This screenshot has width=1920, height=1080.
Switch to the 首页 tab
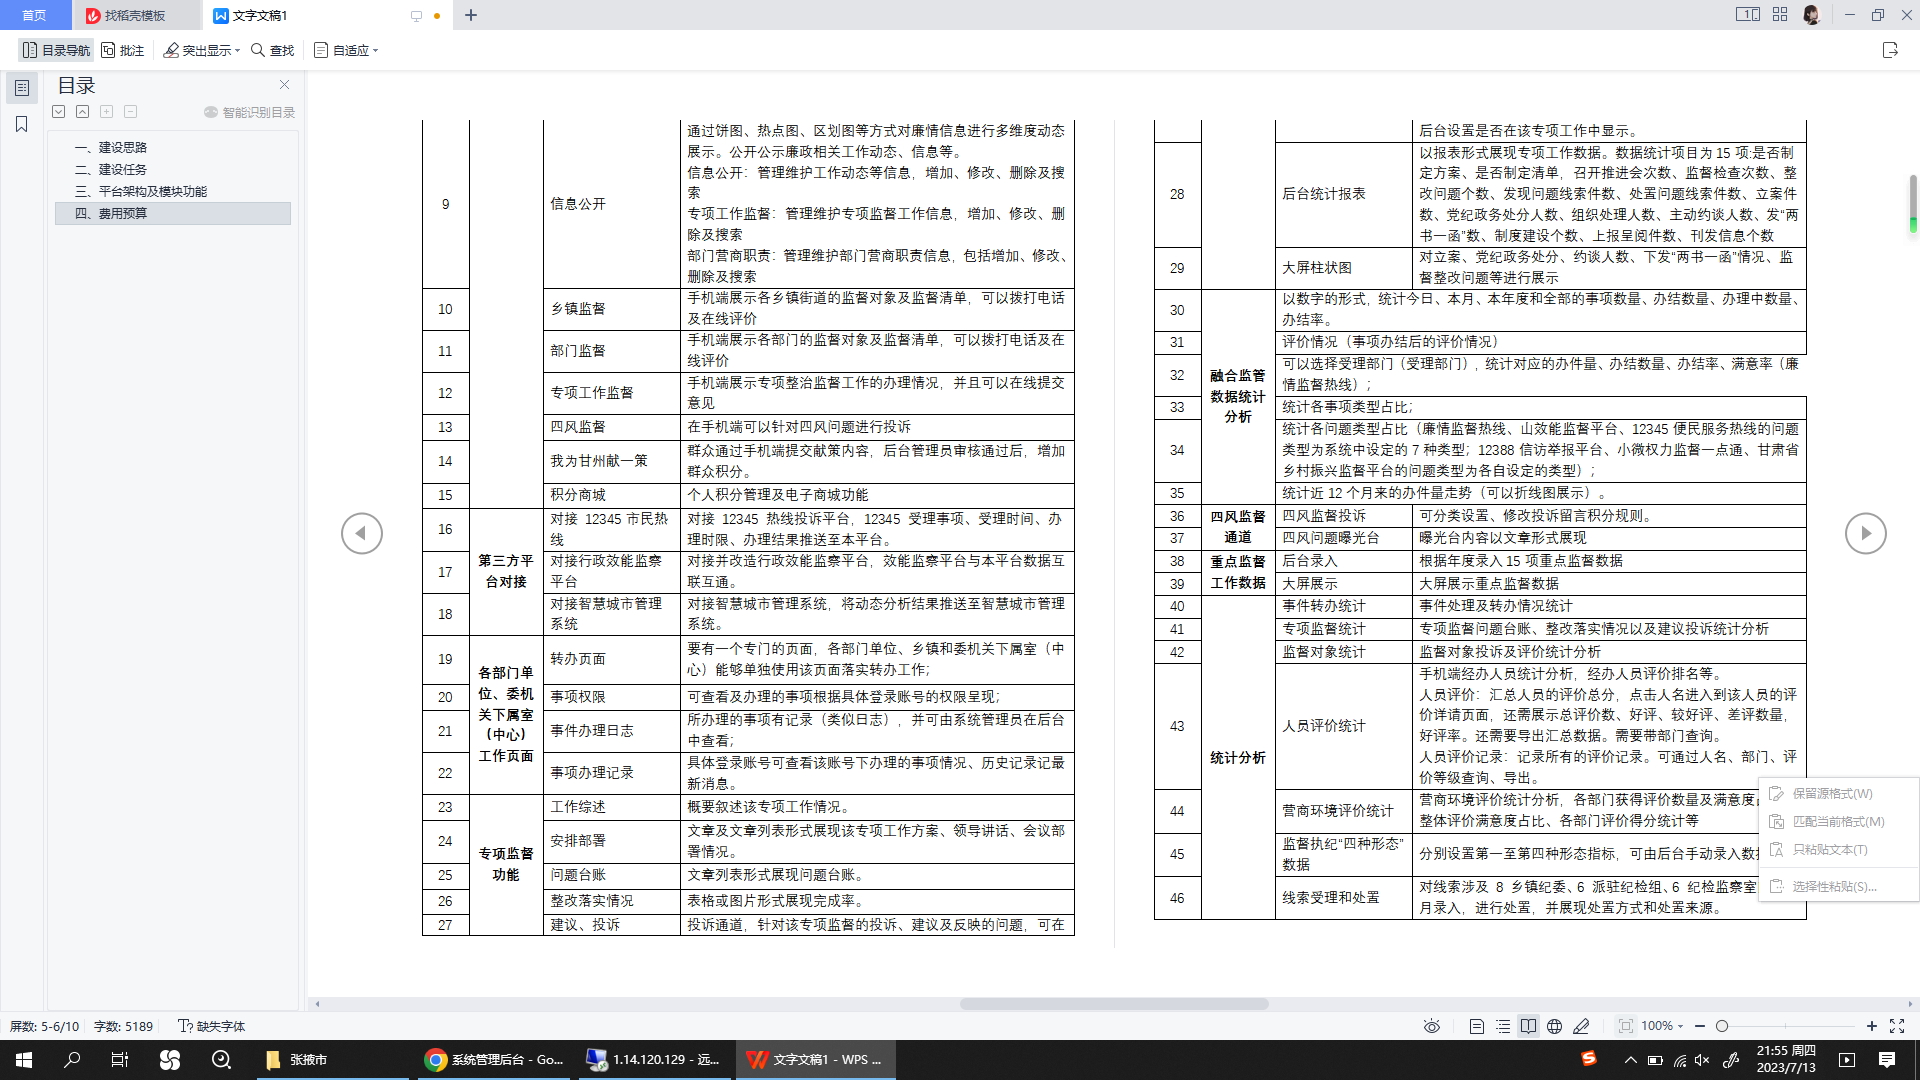pyautogui.click(x=35, y=15)
